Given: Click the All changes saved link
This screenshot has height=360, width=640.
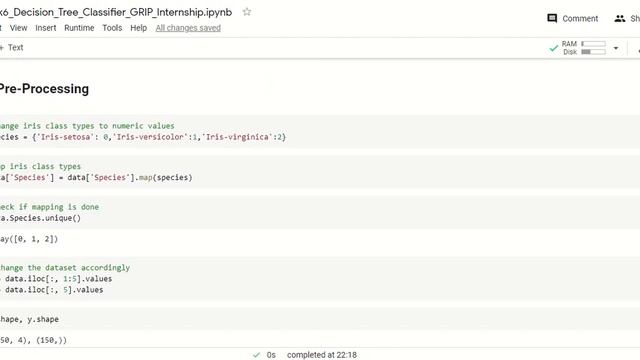Looking at the screenshot, I should tap(188, 28).
